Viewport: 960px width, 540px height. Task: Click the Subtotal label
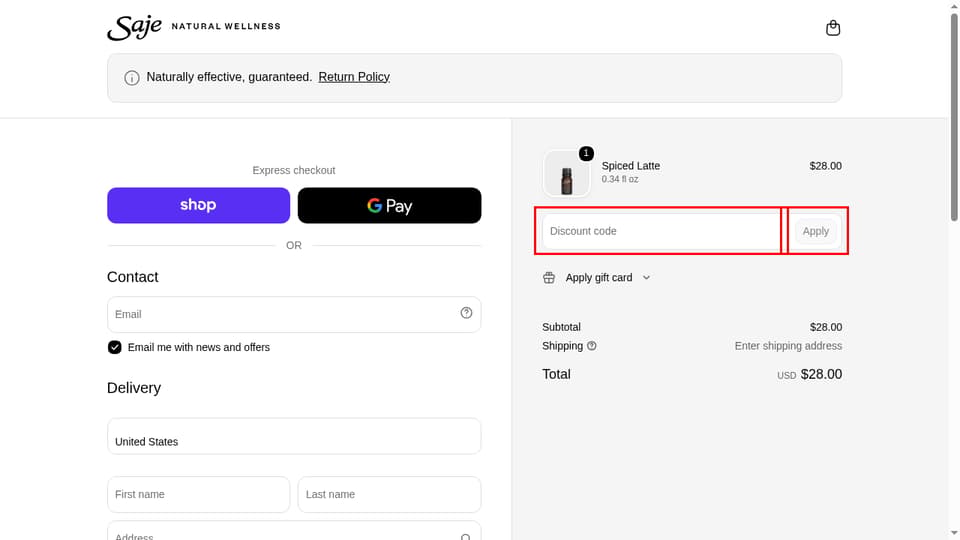pos(561,327)
